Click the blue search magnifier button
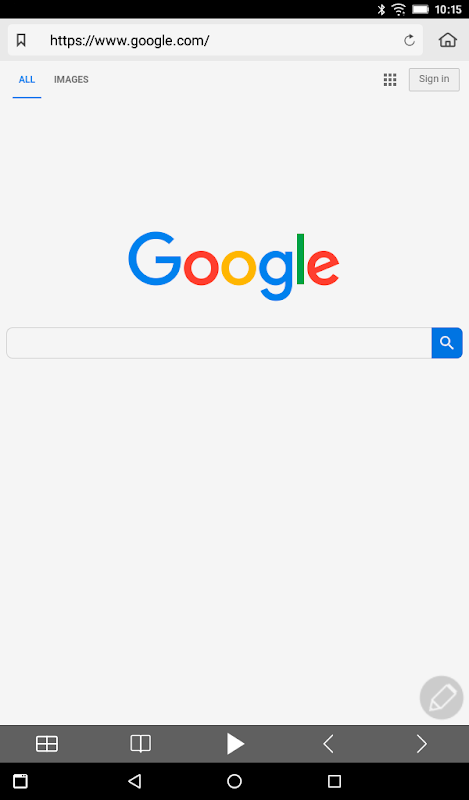This screenshot has width=469, height=800. pyautogui.click(x=447, y=343)
